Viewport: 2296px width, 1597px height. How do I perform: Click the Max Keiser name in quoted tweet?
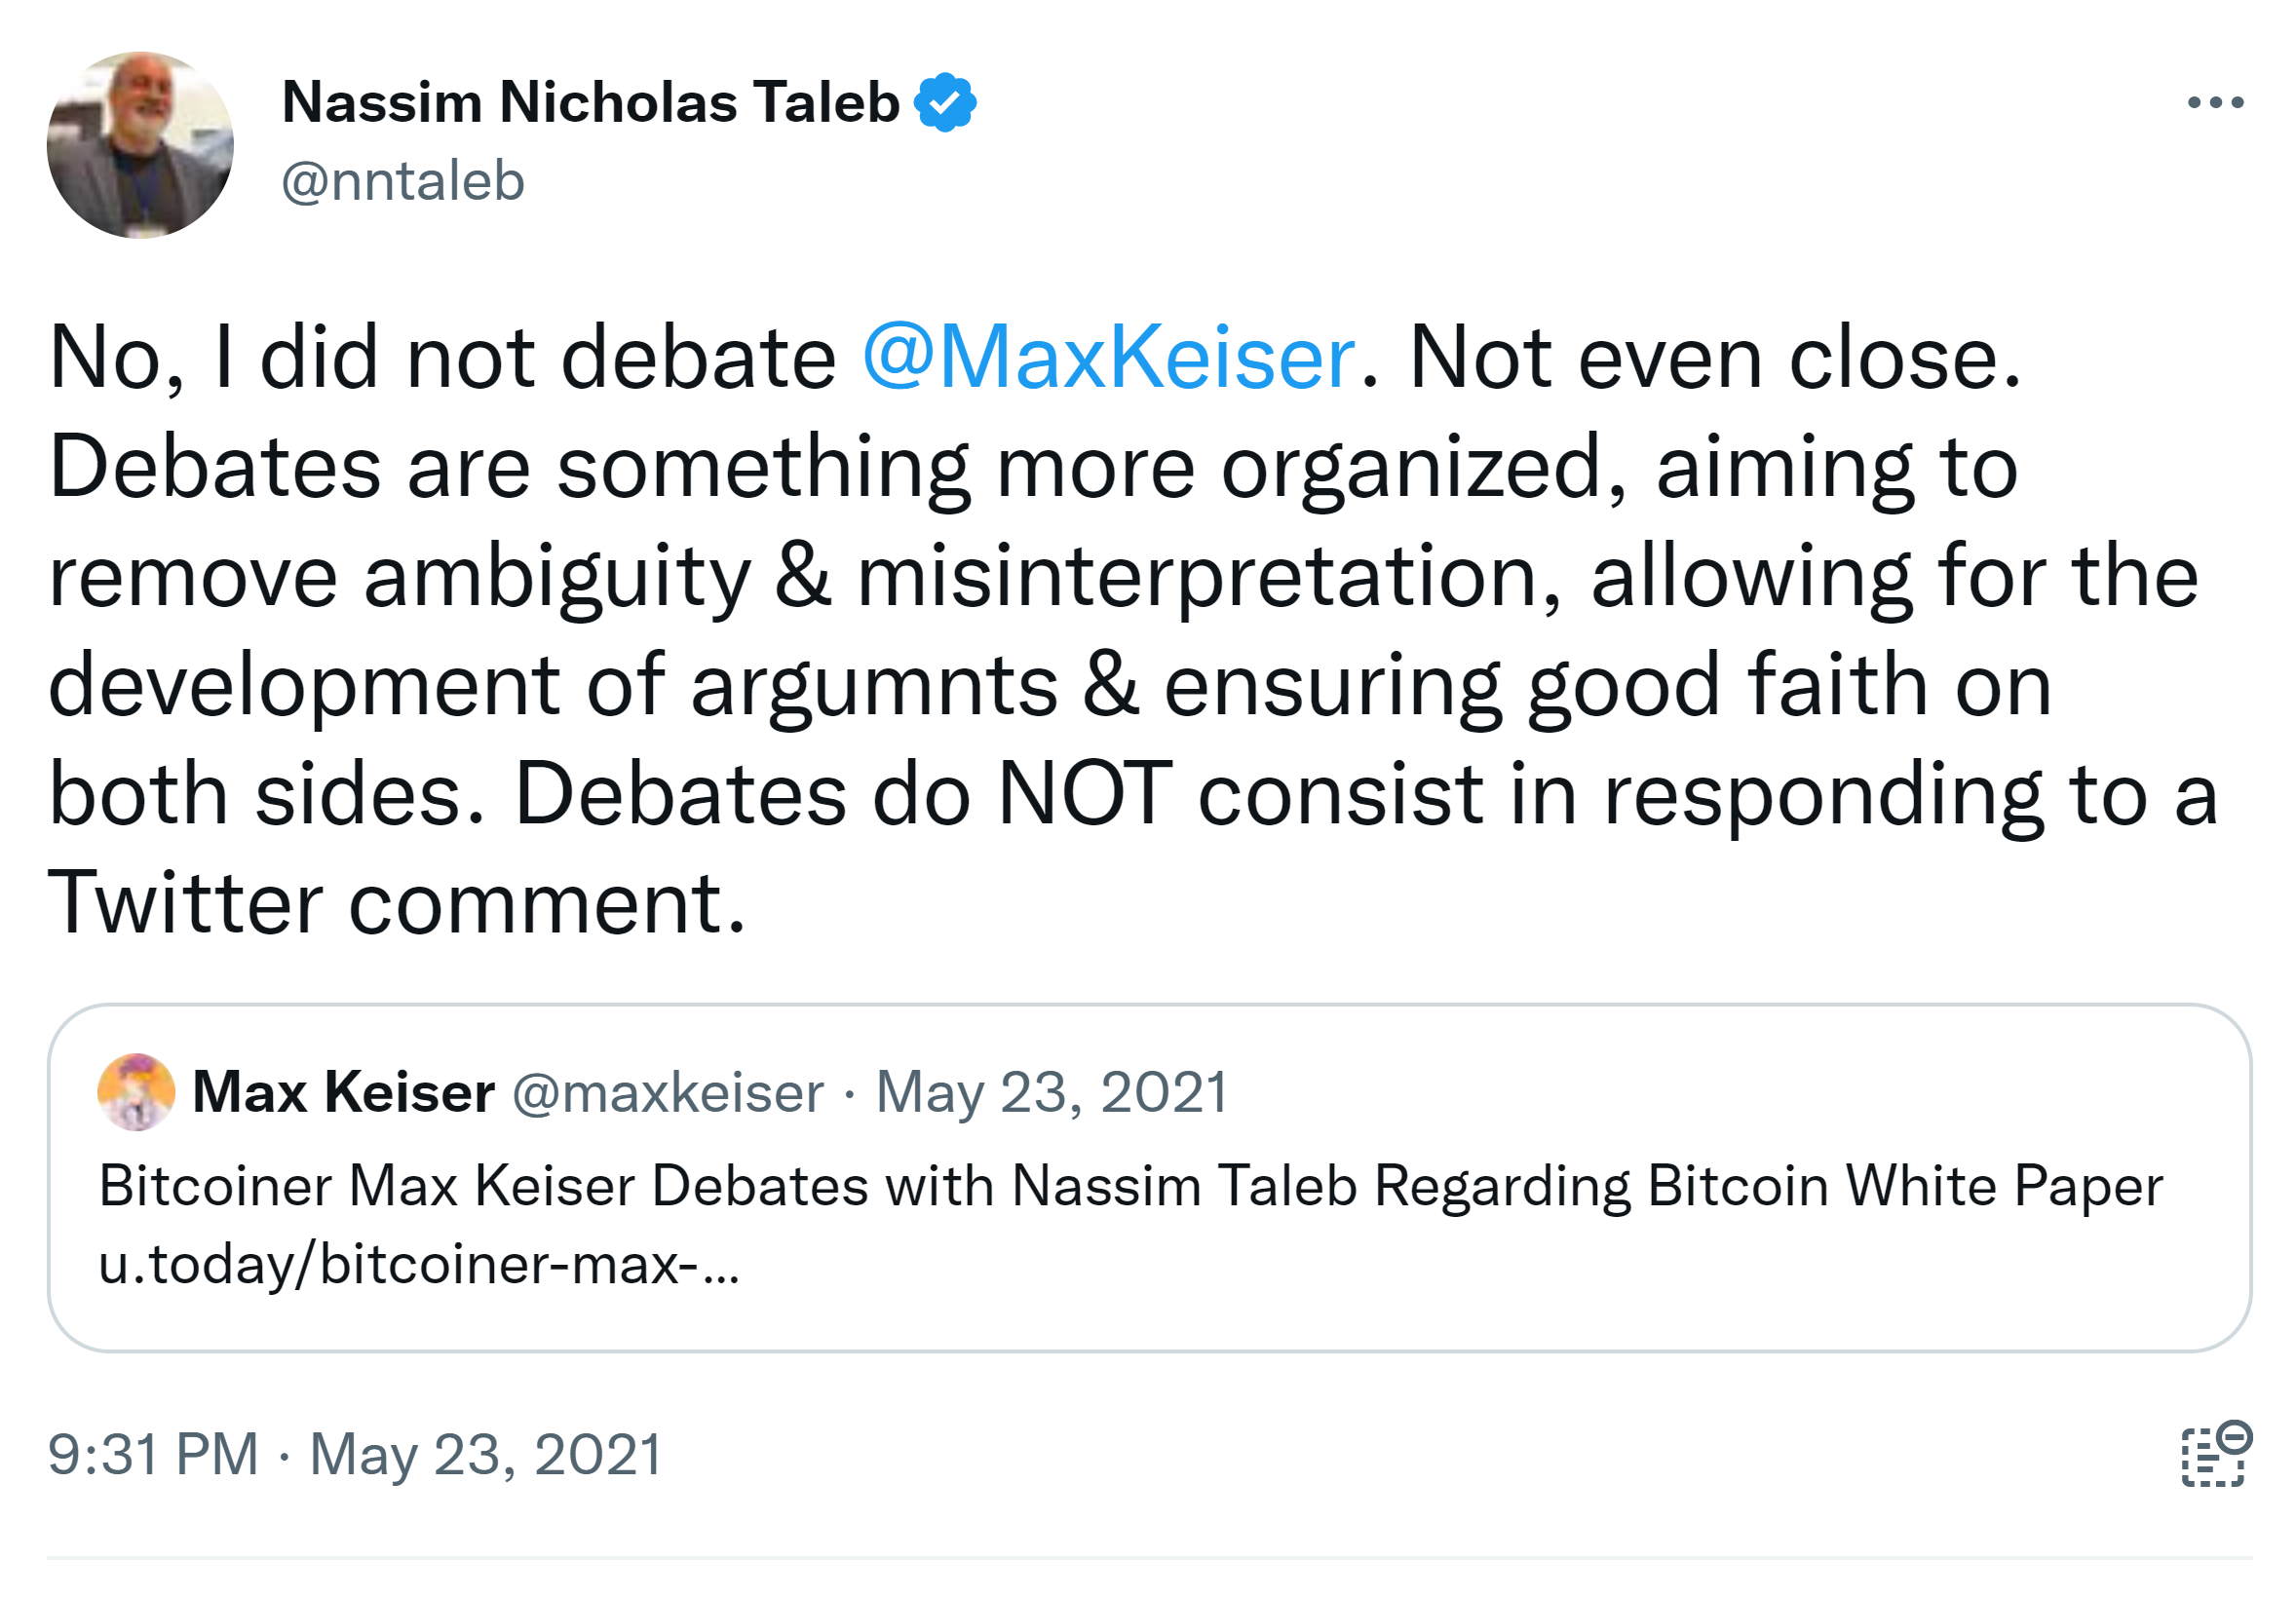point(343,1091)
